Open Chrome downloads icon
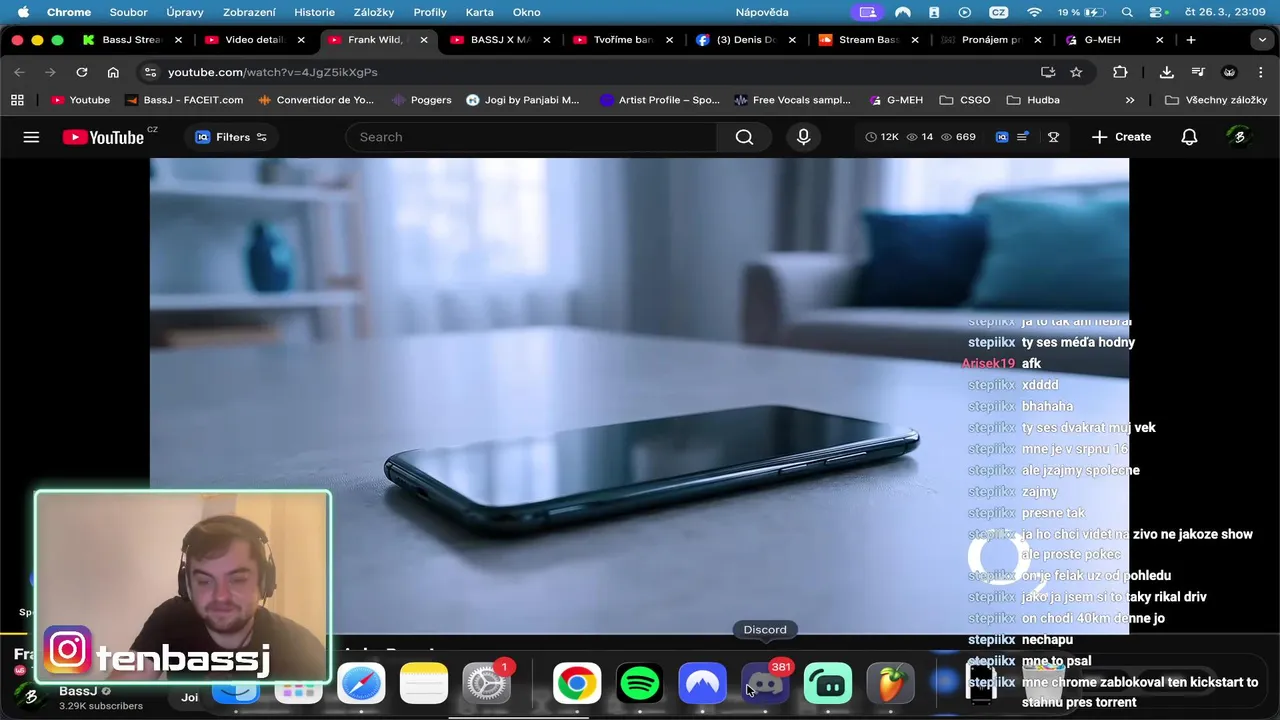 click(x=1166, y=72)
